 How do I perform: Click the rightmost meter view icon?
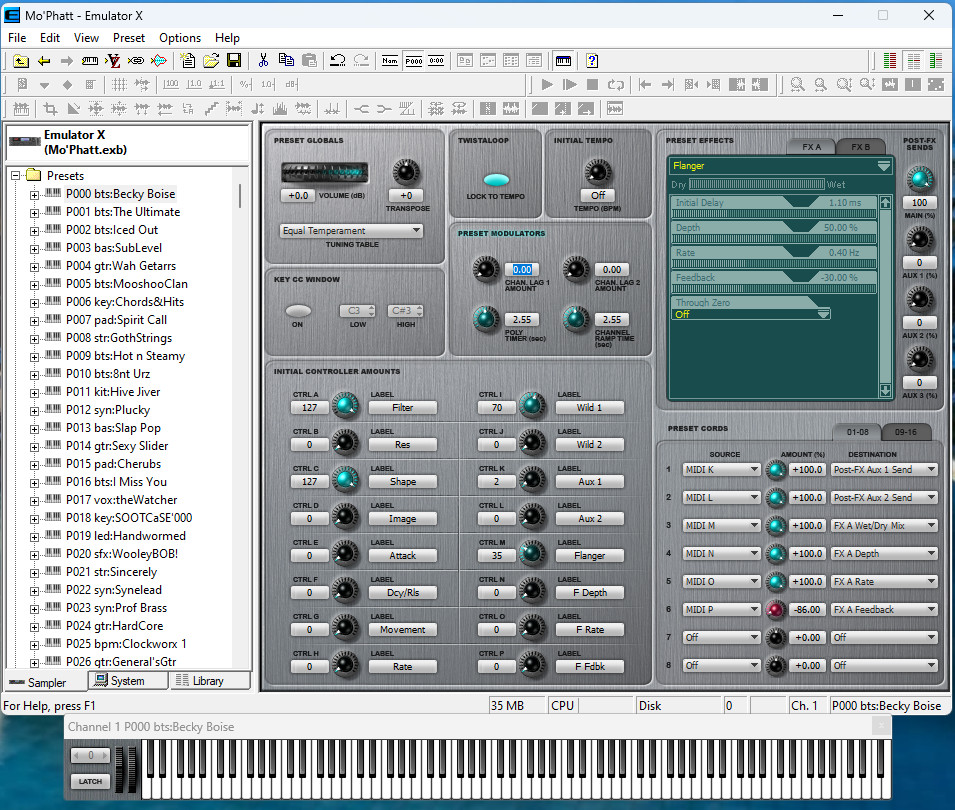coord(936,61)
